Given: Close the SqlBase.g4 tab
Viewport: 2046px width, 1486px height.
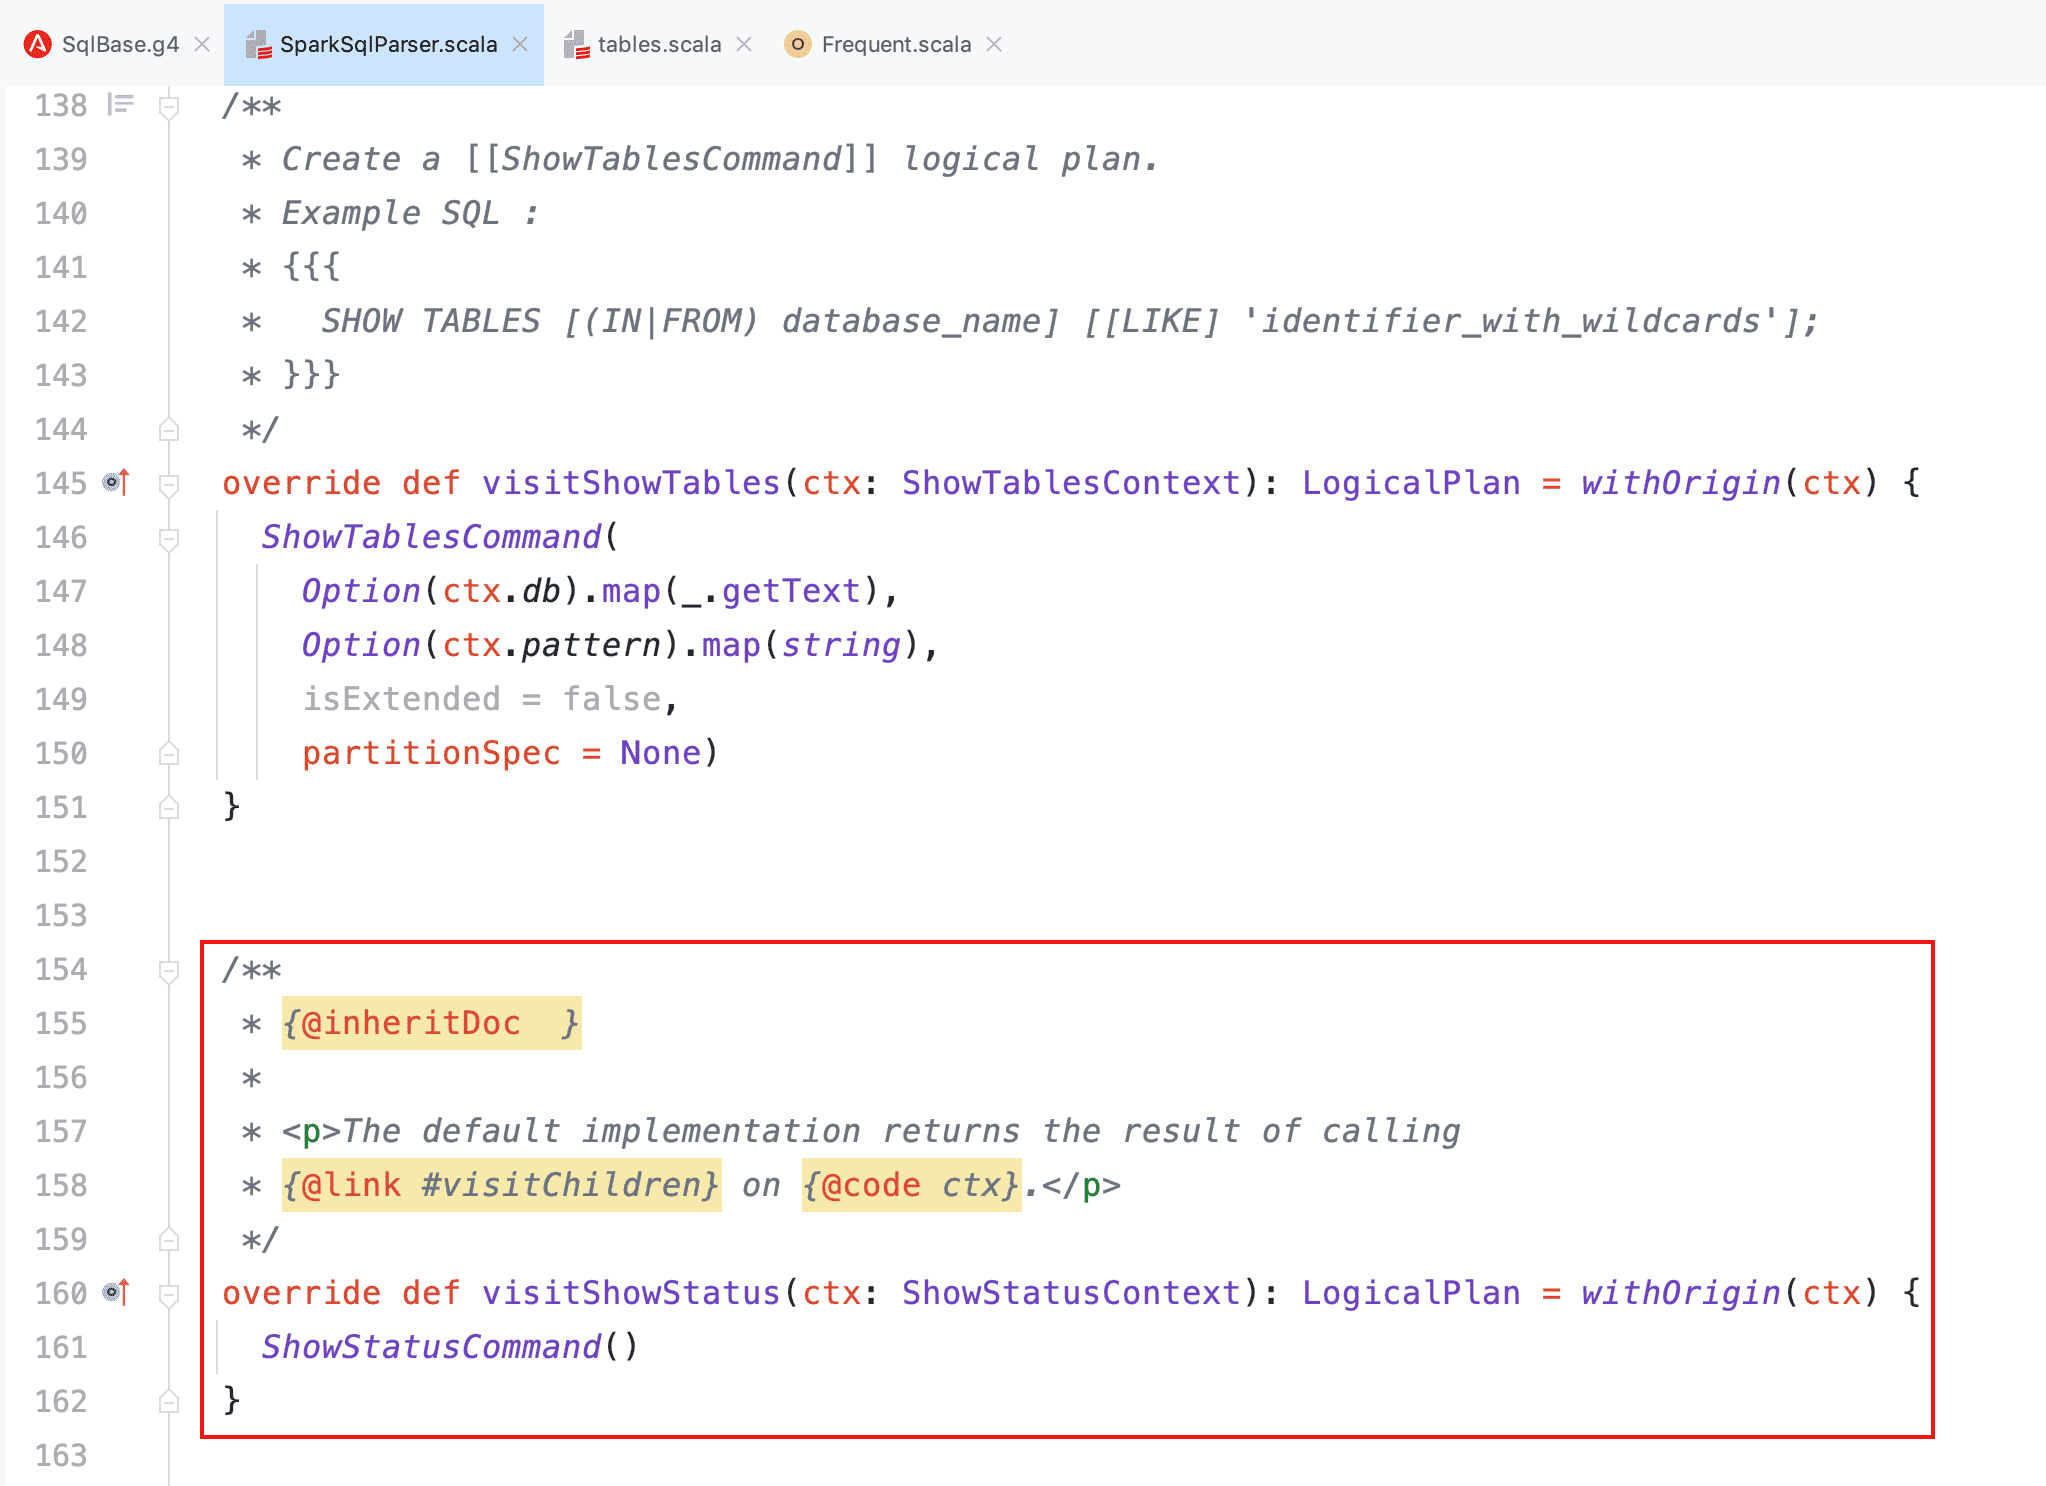Looking at the screenshot, I should (x=202, y=44).
